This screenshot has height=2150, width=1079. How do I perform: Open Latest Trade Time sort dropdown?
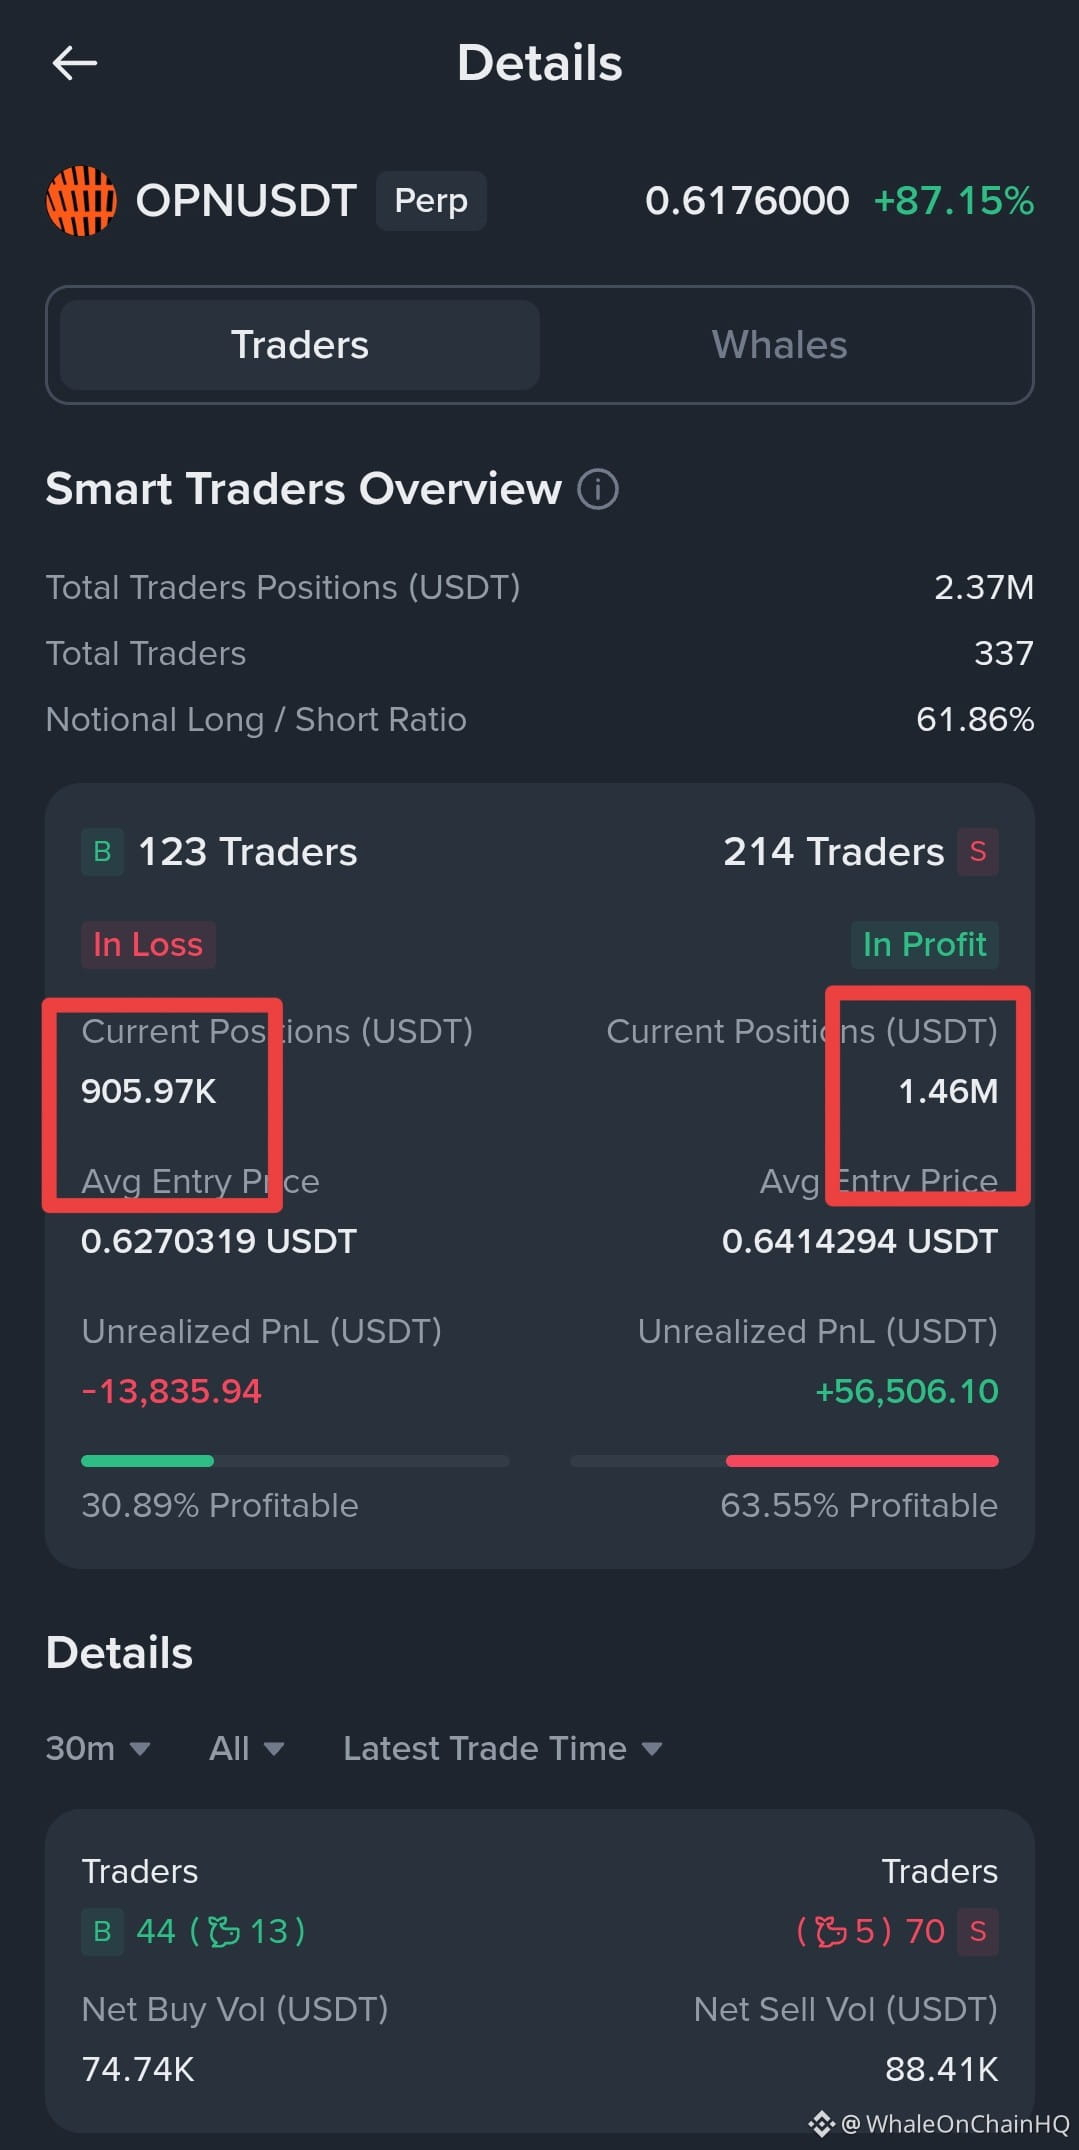(503, 1748)
